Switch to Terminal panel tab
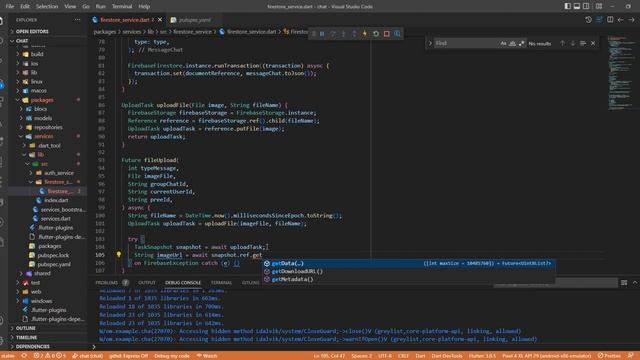The image size is (640, 360). coord(221,282)
